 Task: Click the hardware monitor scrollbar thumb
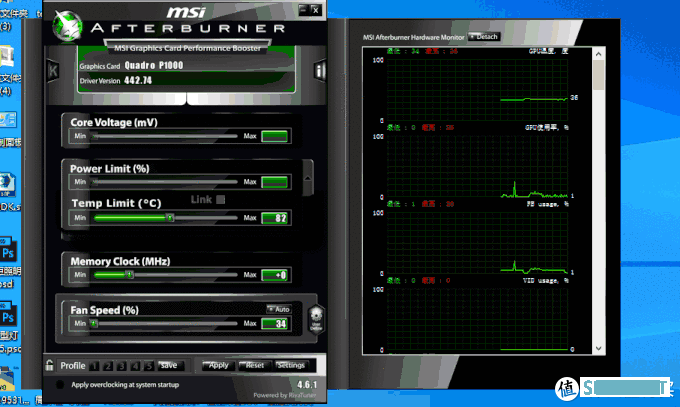[598, 75]
